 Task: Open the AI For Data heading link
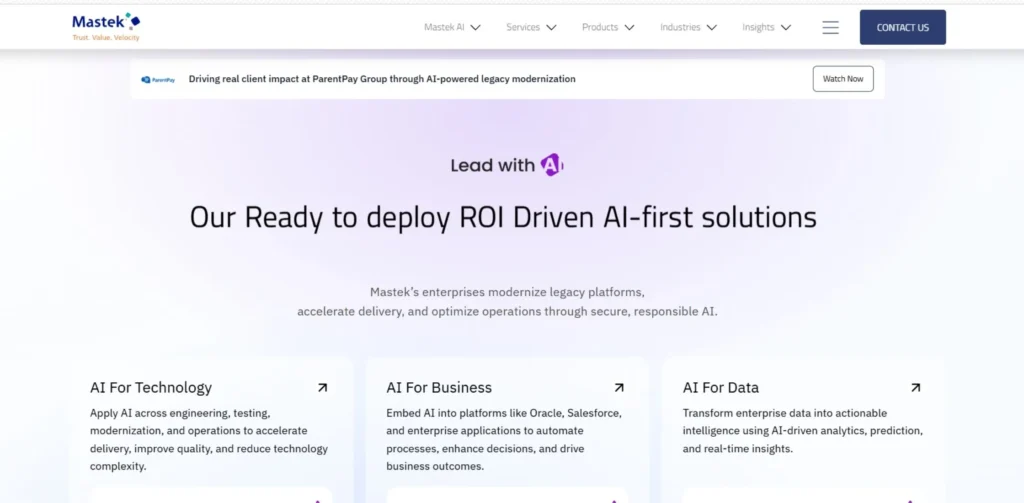click(720, 388)
